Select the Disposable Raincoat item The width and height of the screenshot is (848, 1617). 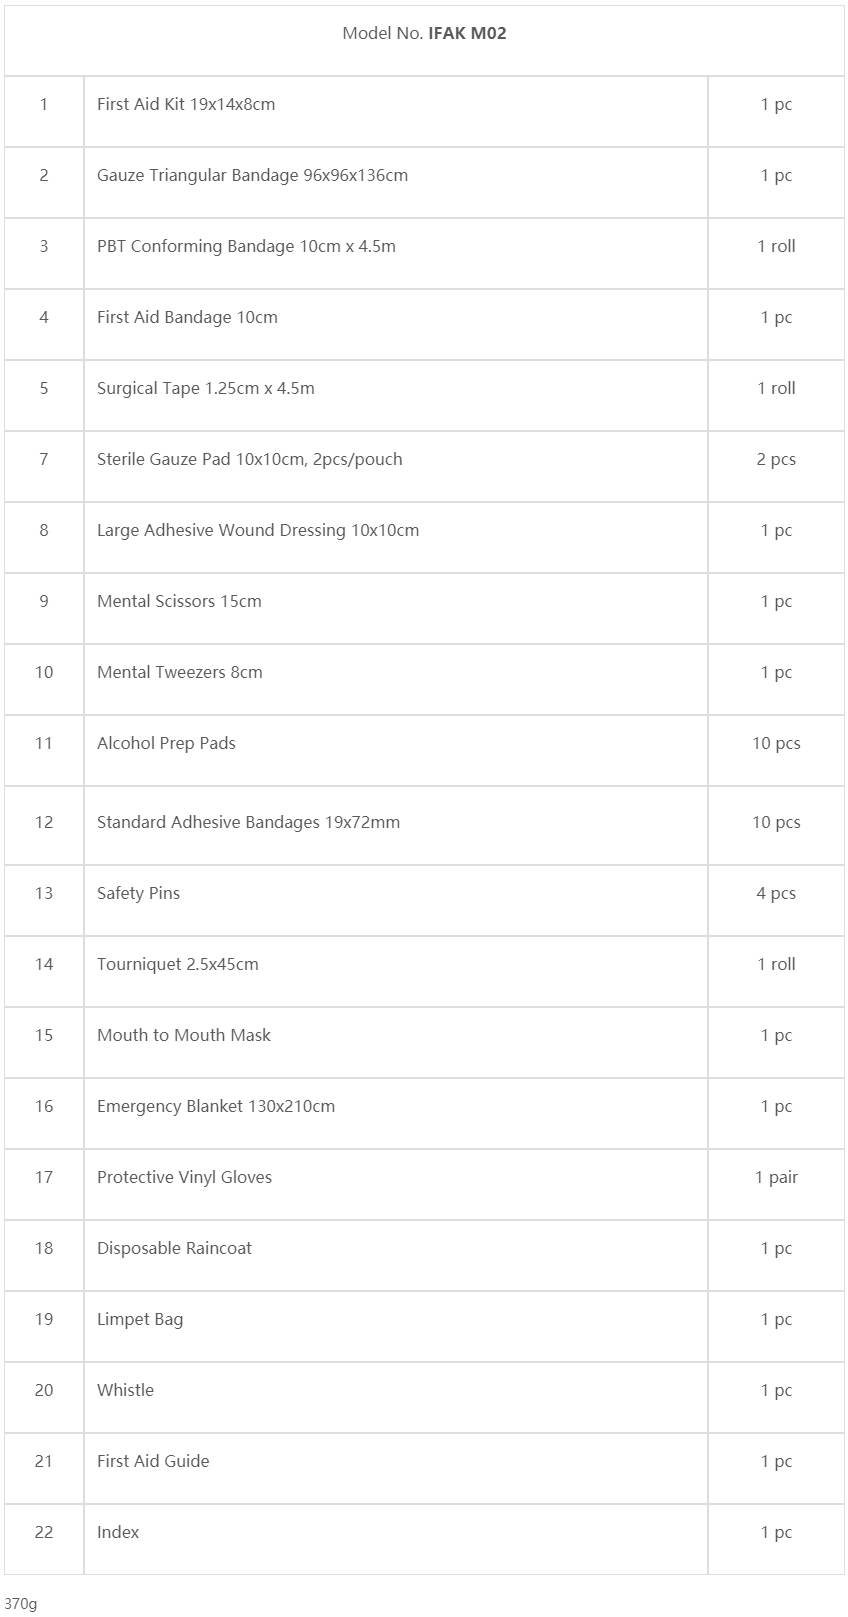pos(174,1248)
